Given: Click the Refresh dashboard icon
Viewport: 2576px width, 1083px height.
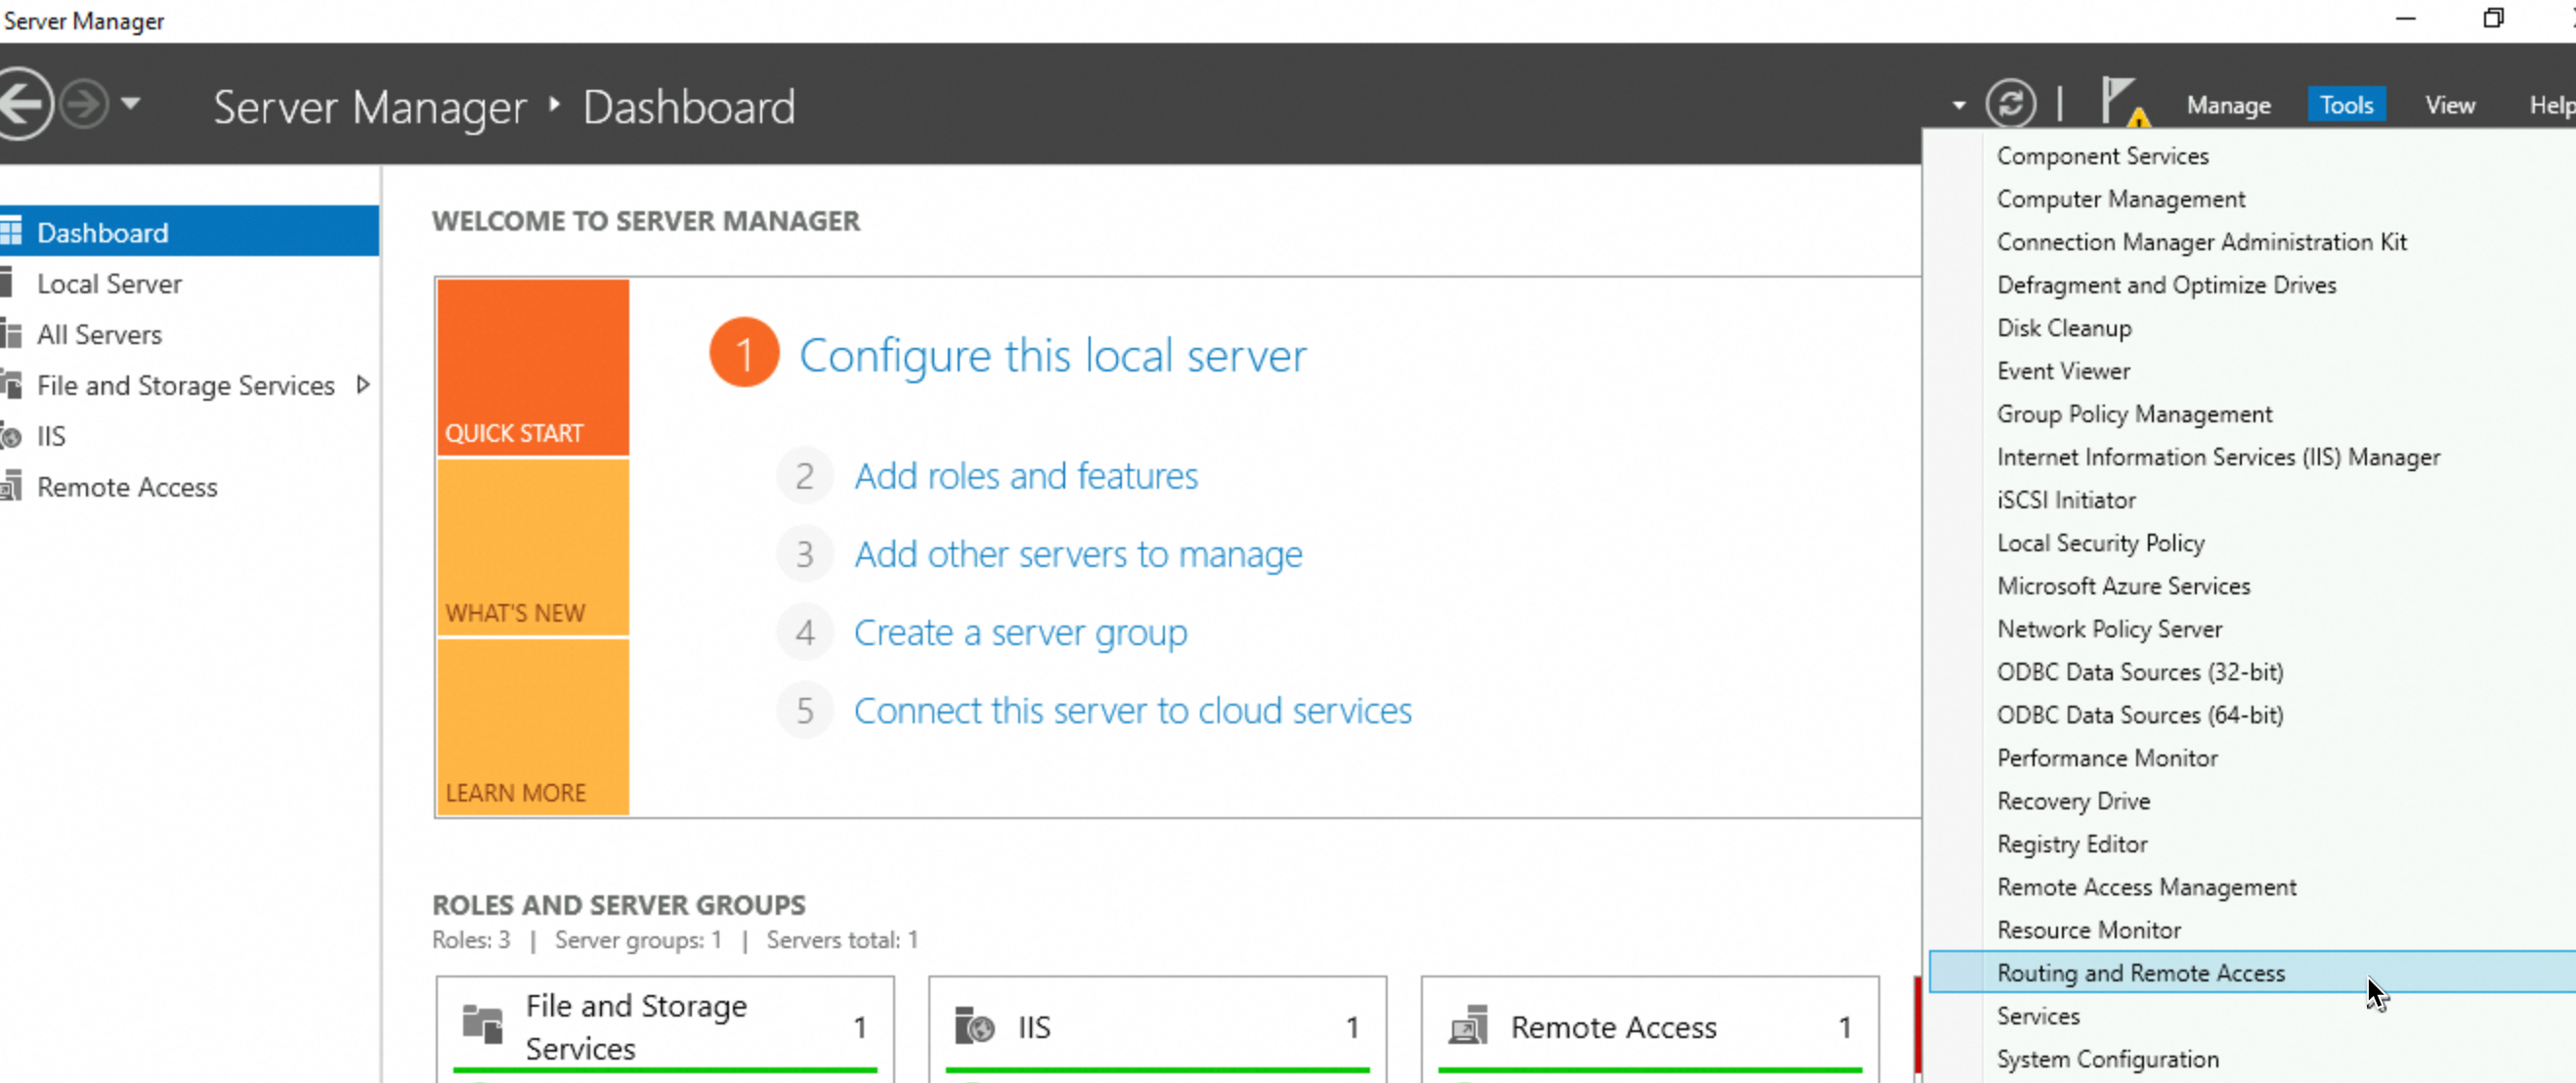Looking at the screenshot, I should (2011, 104).
